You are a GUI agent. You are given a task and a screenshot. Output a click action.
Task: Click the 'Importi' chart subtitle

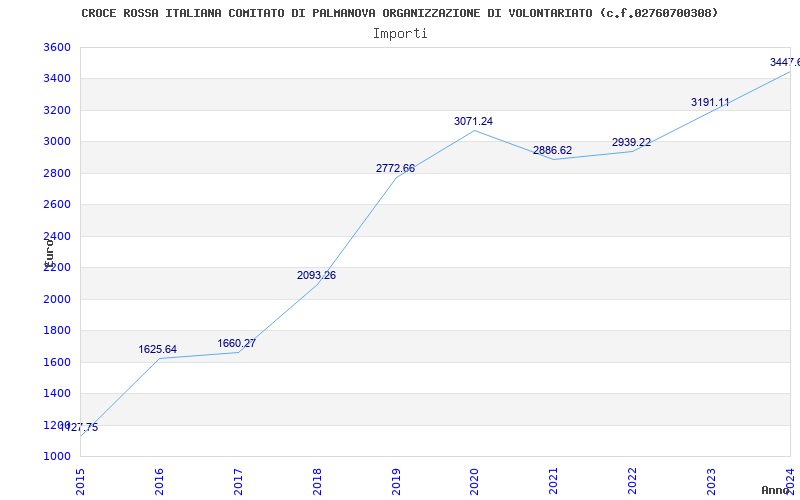[400, 34]
